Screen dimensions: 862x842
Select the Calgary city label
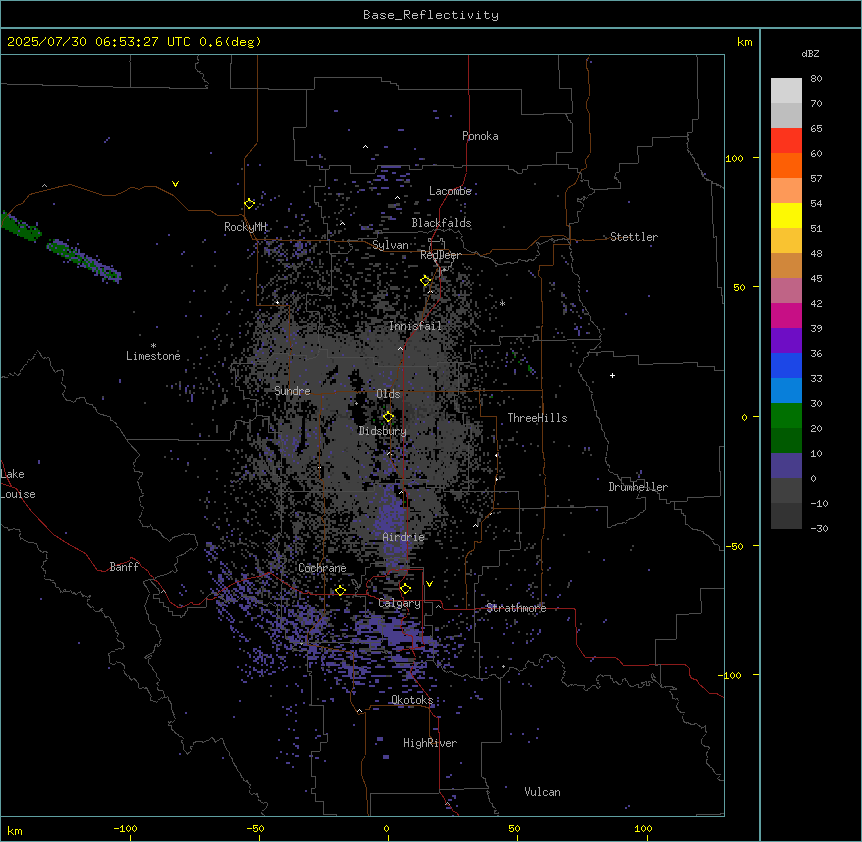[x=399, y=603]
